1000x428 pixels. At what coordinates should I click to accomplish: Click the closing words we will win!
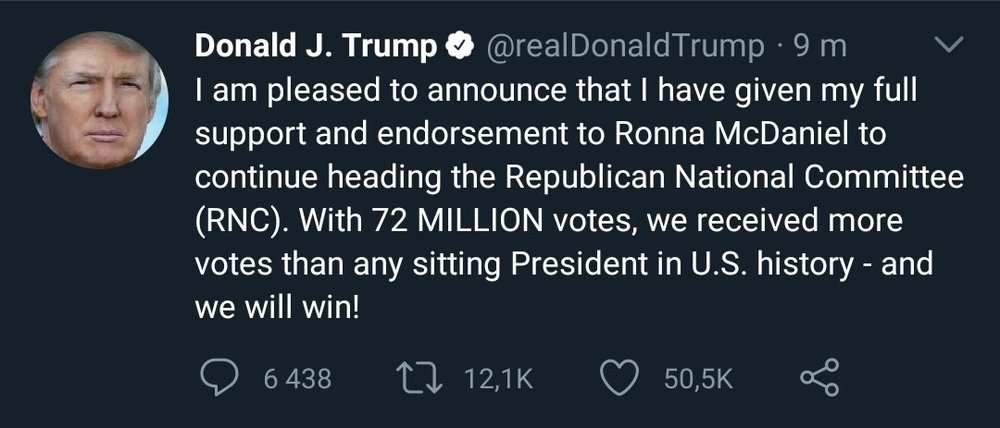[x=276, y=306]
